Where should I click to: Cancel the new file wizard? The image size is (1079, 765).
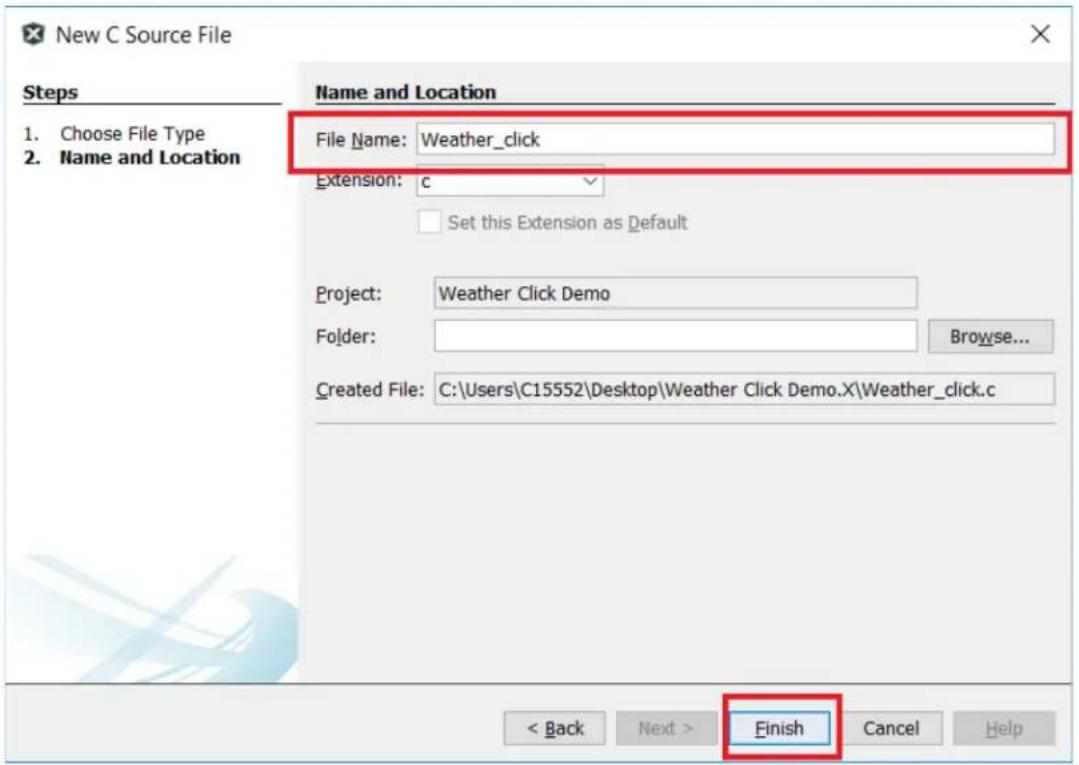[891, 728]
